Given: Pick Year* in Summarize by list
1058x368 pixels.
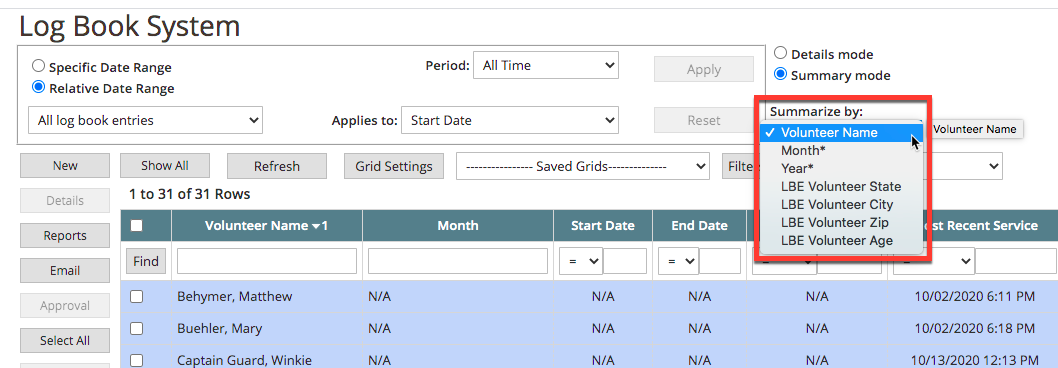Looking at the screenshot, I should coord(841,169).
